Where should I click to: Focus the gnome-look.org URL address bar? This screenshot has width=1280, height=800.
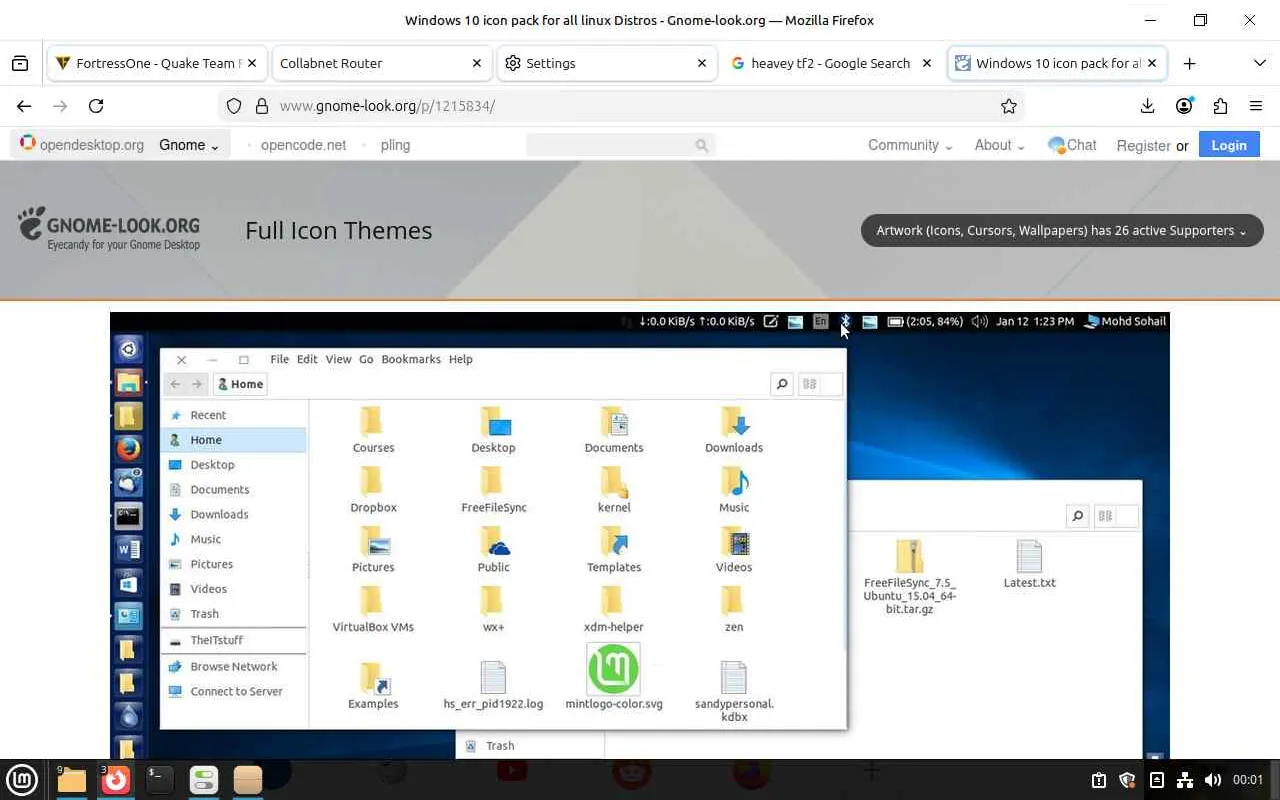pyautogui.click(x=621, y=106)
